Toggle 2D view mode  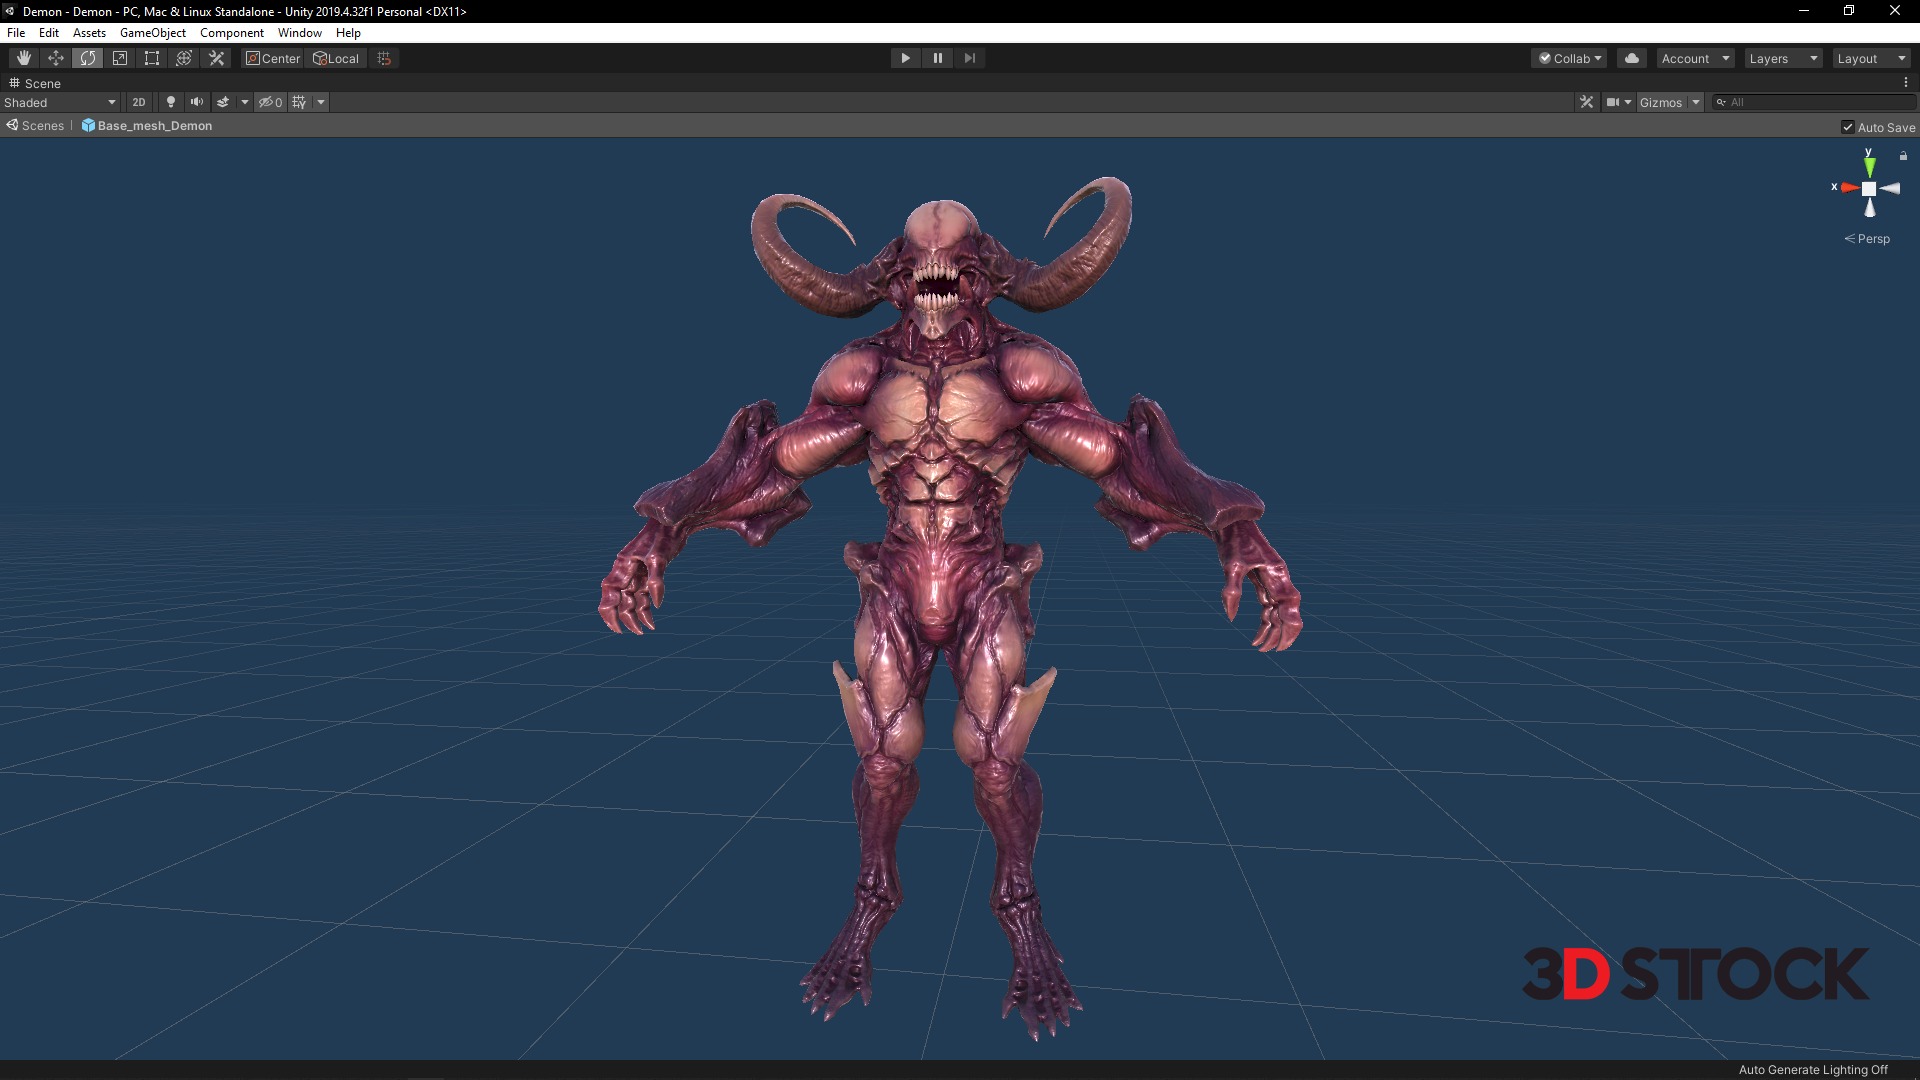[x=139, y=102]
